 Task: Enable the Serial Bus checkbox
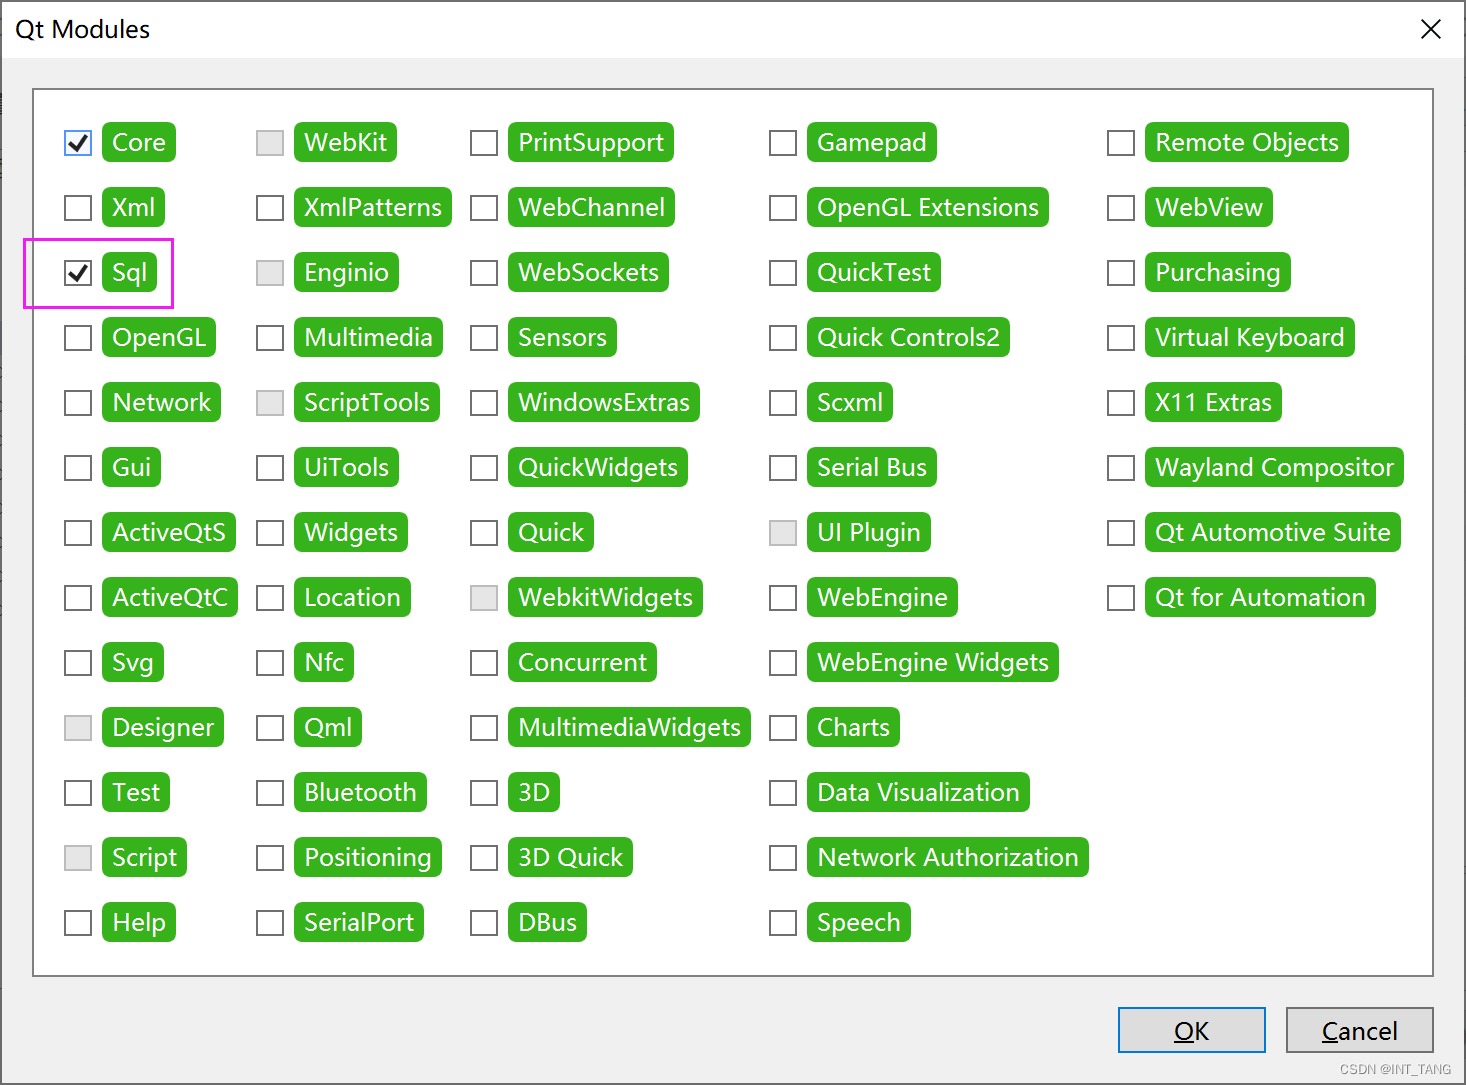coord(783,468)
